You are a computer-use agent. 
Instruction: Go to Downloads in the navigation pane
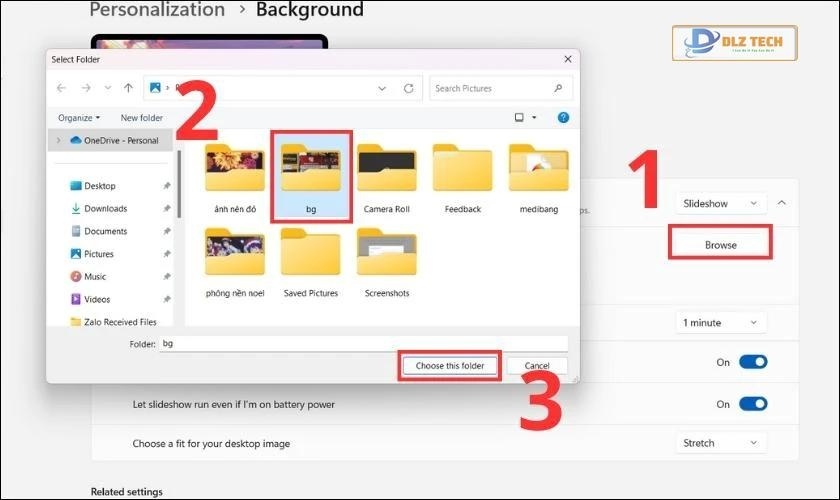point(105,208)
